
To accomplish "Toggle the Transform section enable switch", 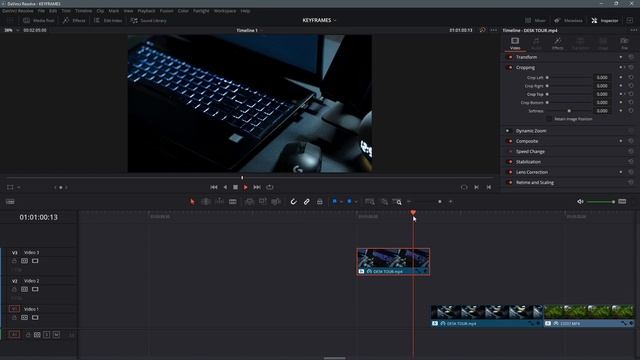I will tap(510, 57).
